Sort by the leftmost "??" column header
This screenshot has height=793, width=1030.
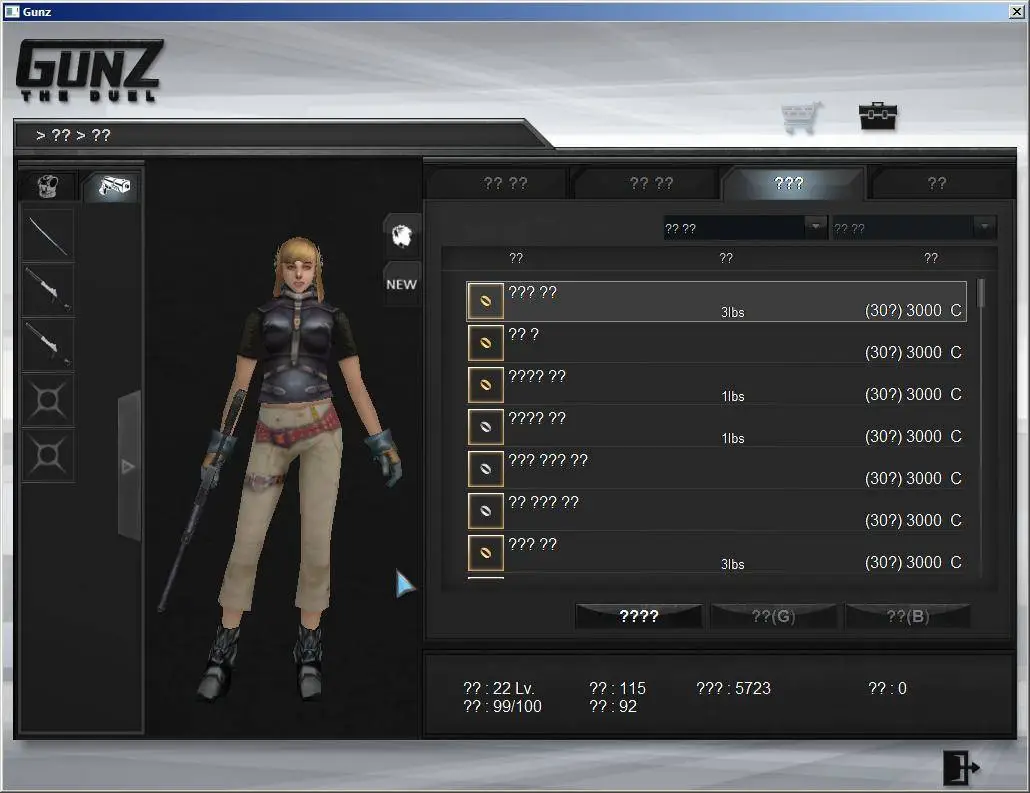(x=516, y=258)
